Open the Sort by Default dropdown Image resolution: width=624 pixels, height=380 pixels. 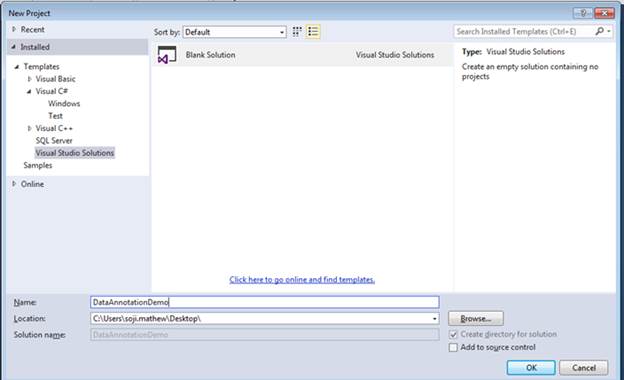coord(234,32)
